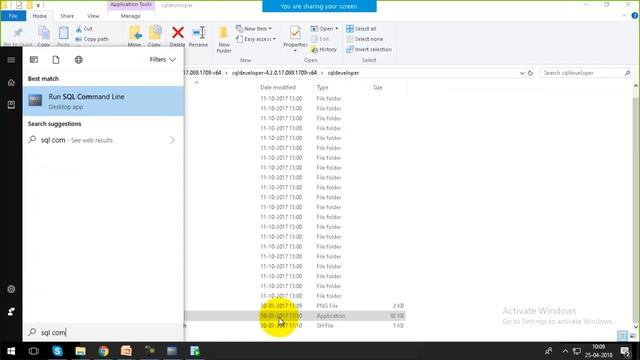Select the PNG File row
The height and width of the screenshot is (360, 640).
coord(295,306)
